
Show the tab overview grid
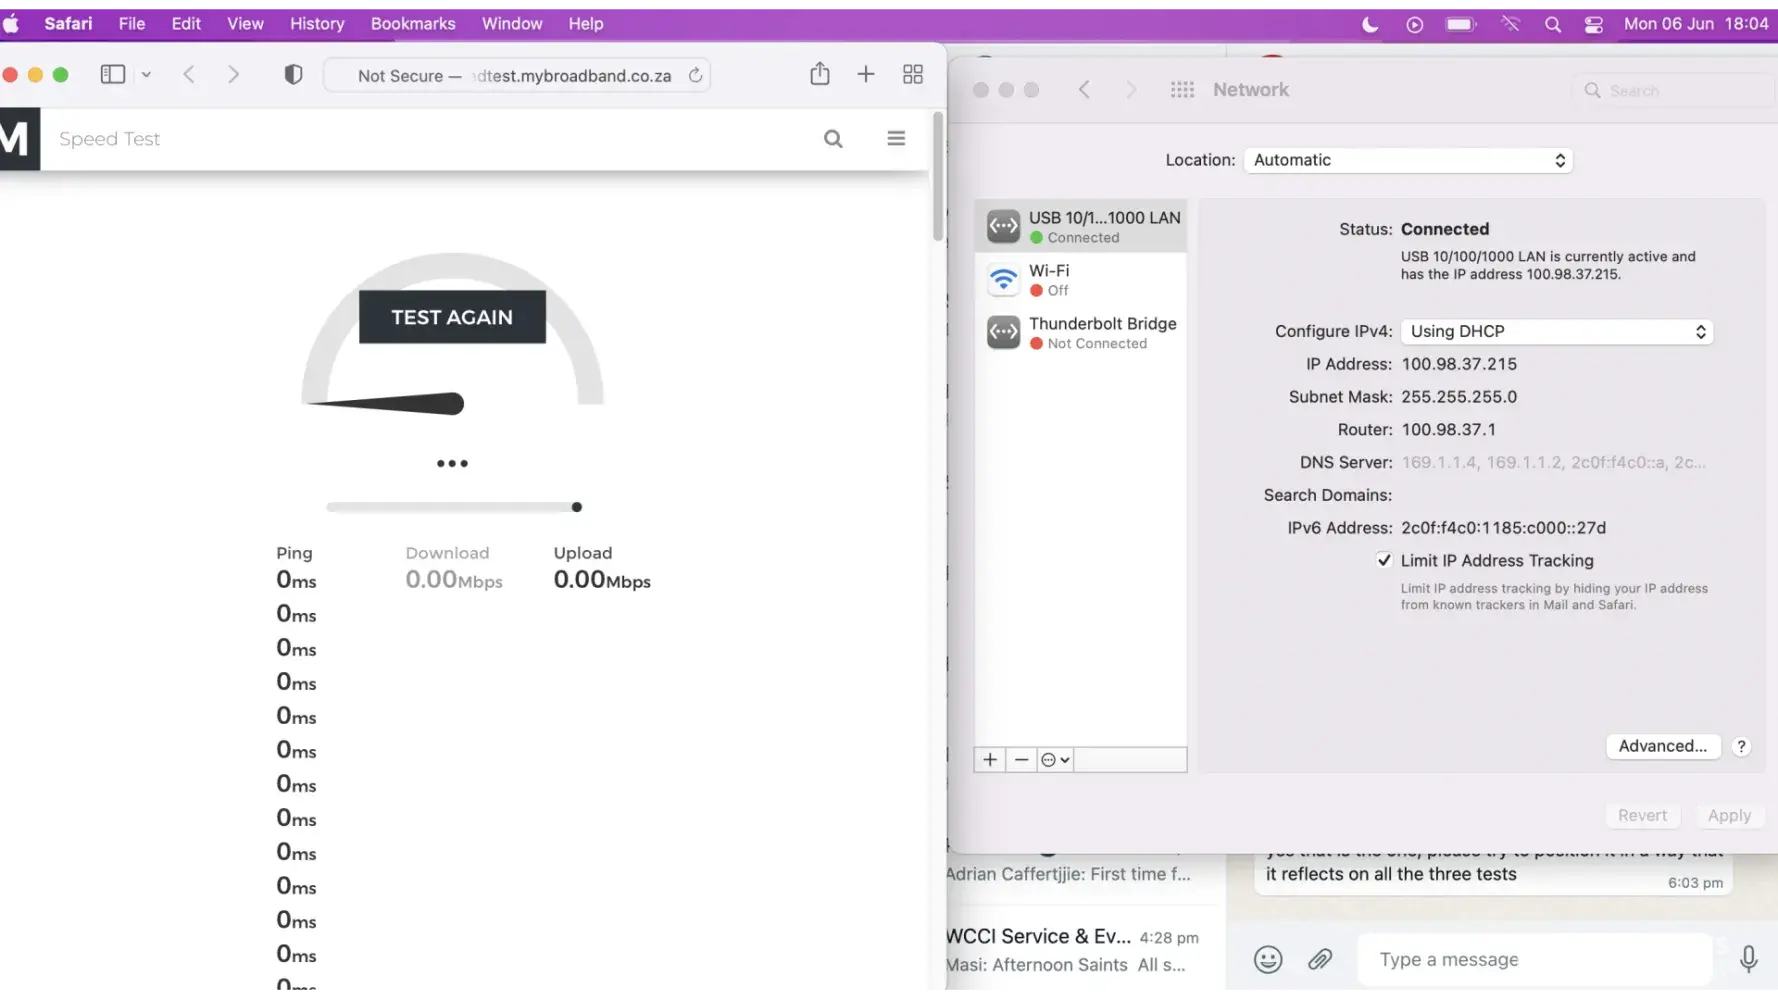[x=912, y=74]
